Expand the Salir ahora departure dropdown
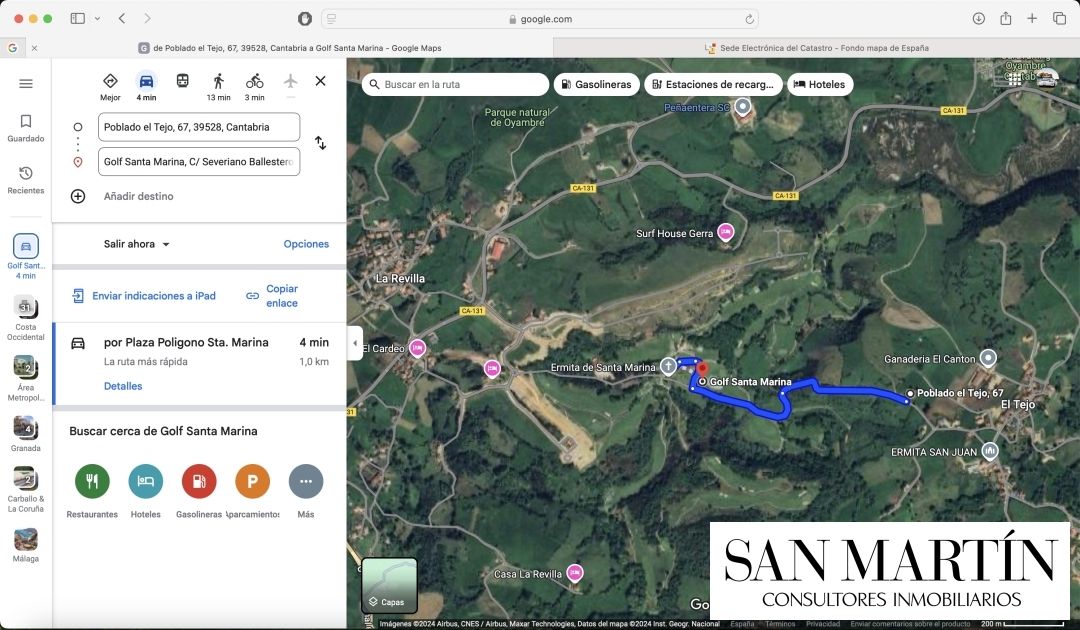 [x=136, y=244]
